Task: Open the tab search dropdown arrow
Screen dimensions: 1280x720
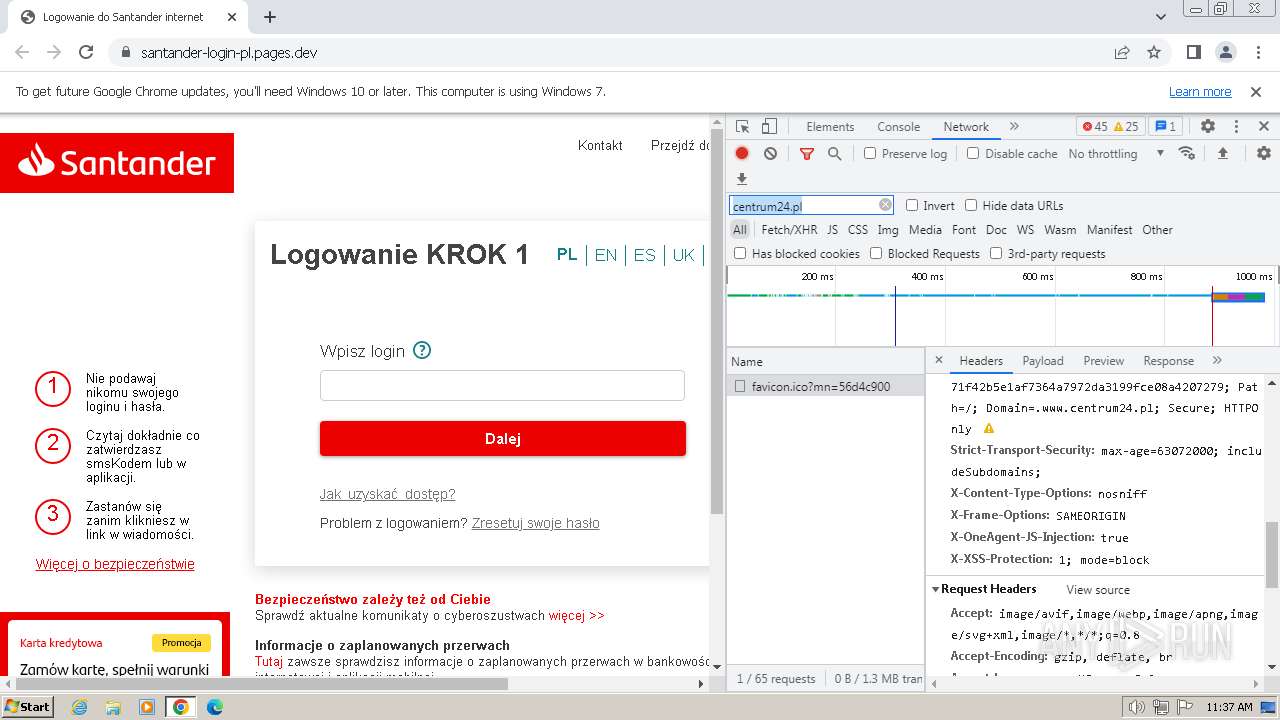Action: click(x=1161, y=17)
